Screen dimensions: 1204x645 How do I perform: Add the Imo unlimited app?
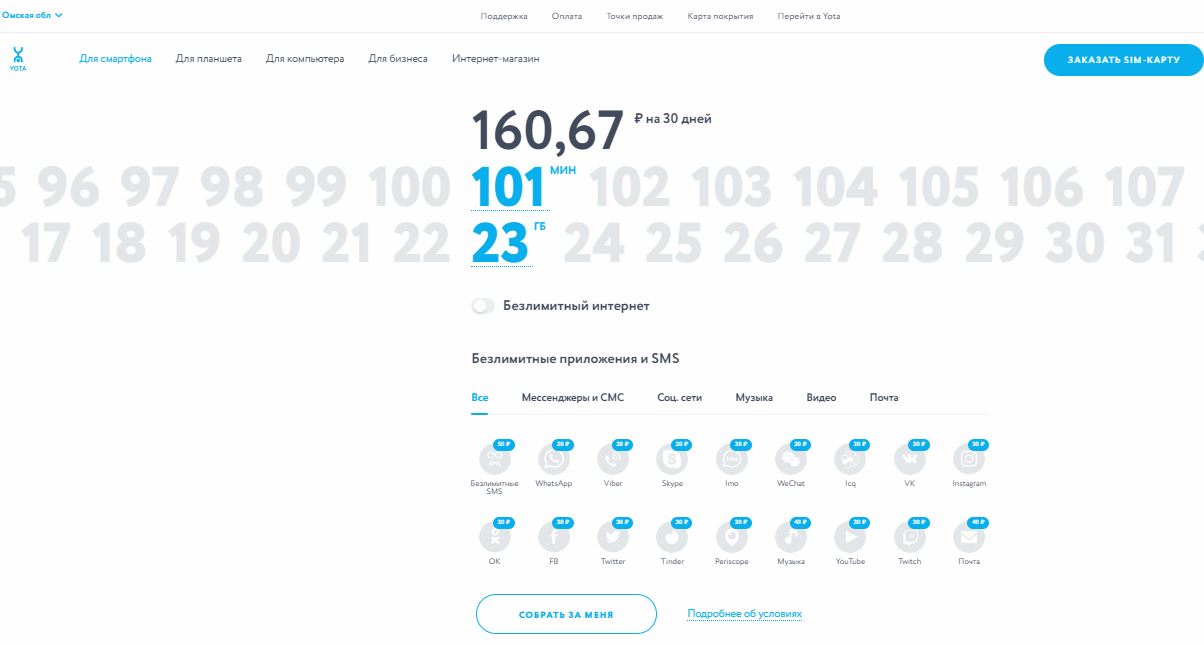[x=732, y=460]
